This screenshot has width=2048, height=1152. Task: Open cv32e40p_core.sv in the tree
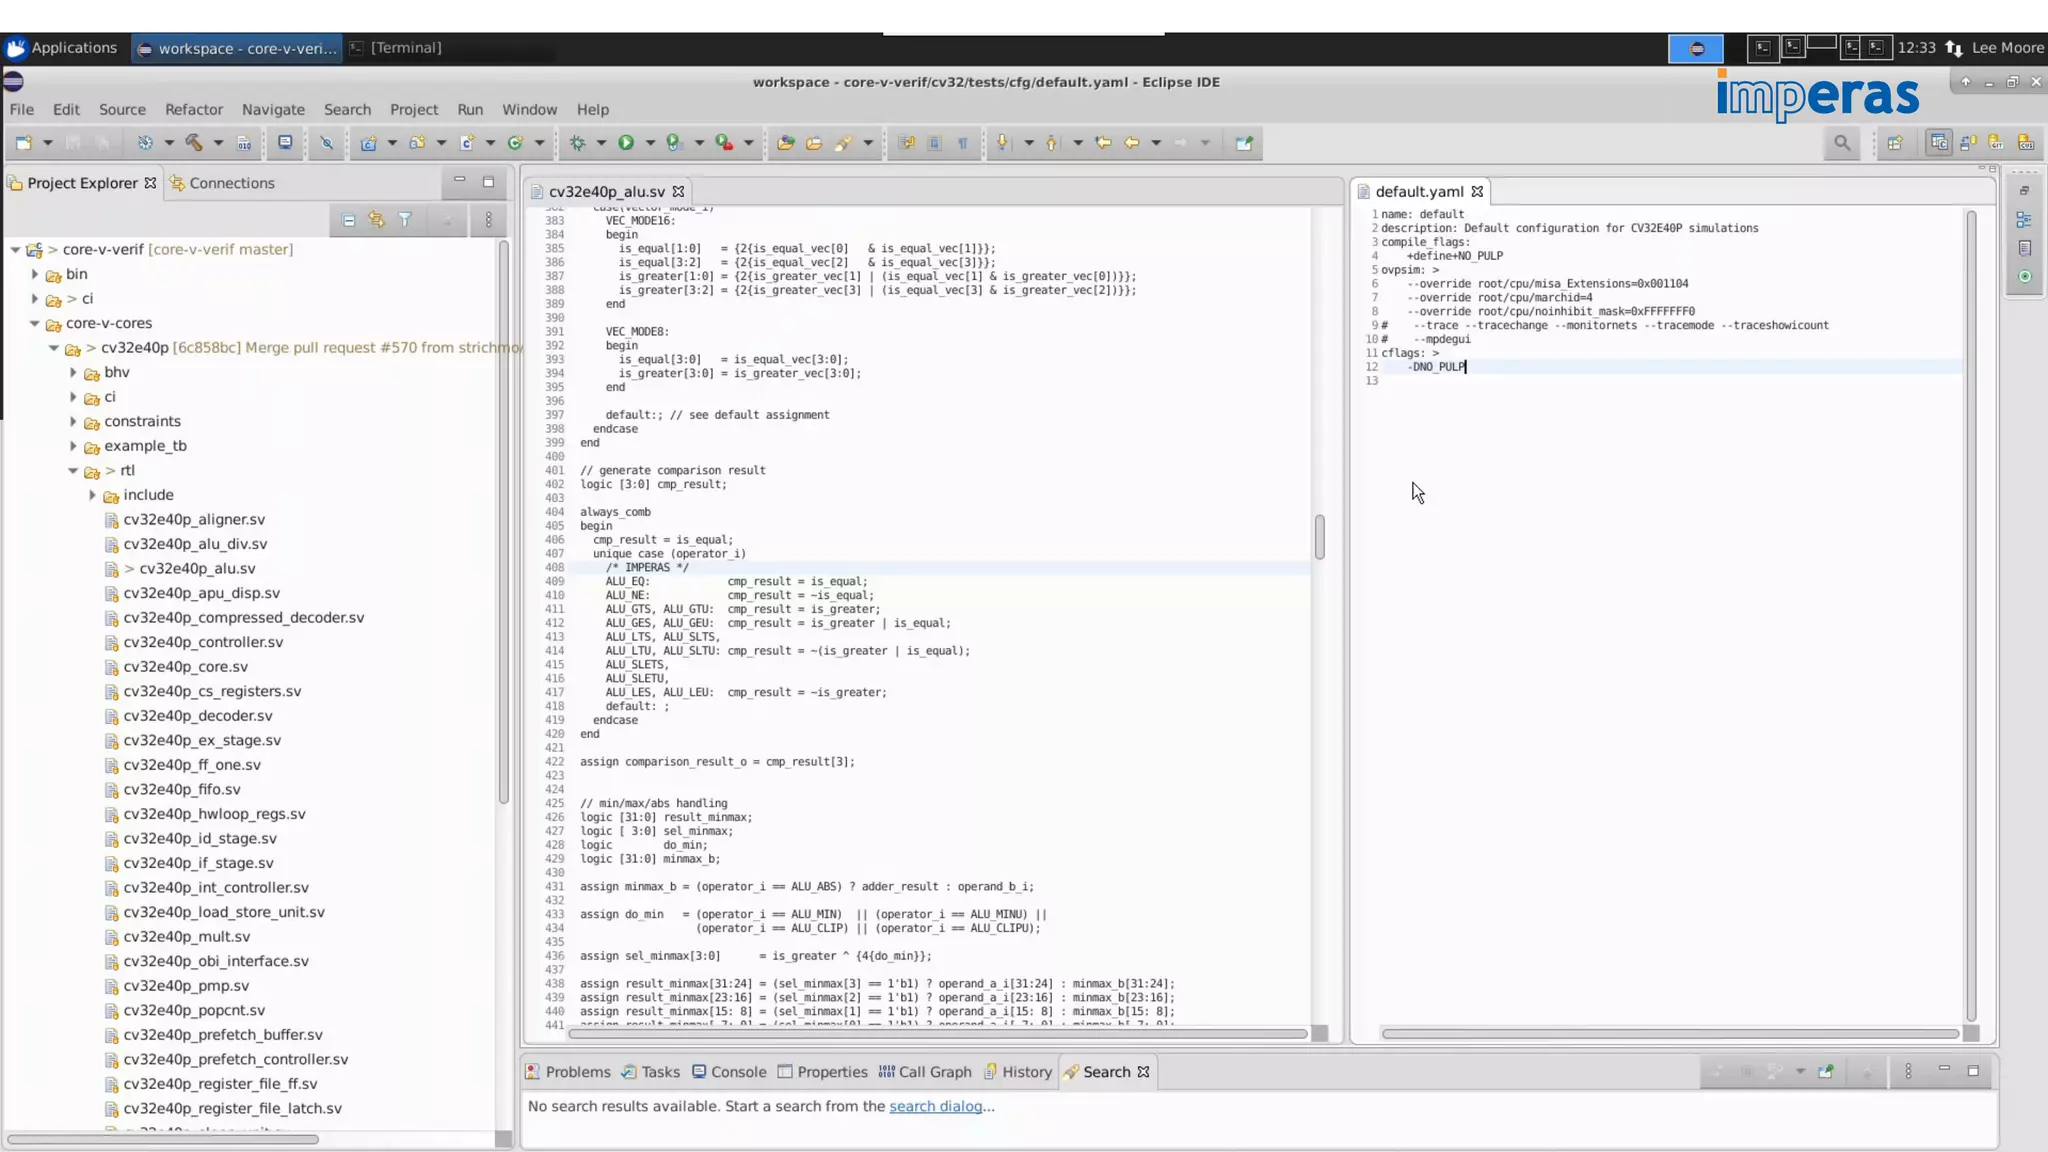[185, 666]
